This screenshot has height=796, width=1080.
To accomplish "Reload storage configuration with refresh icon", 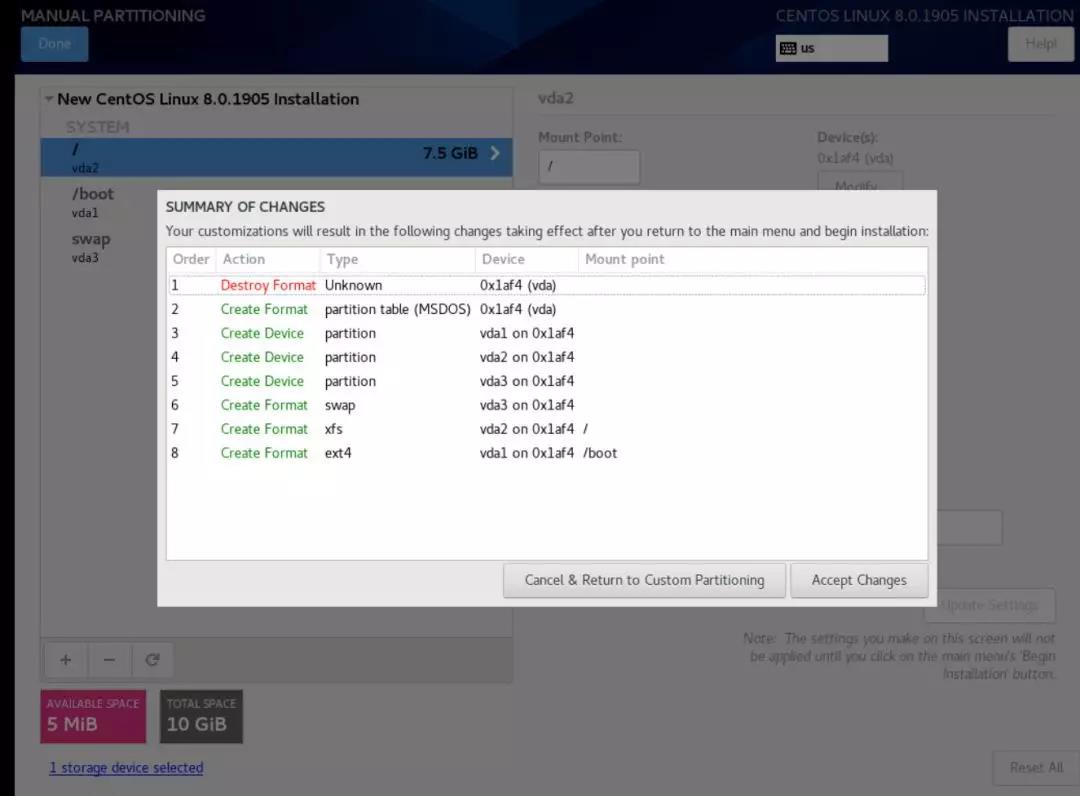I will pyautogui.click(x=152, y=660).
